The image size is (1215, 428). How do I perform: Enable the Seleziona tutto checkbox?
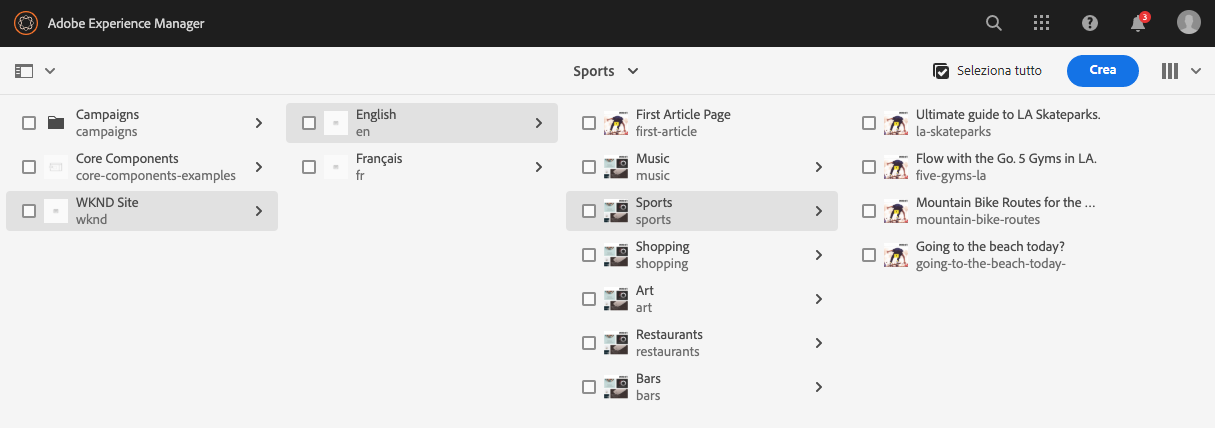click(x=941, y=71)
